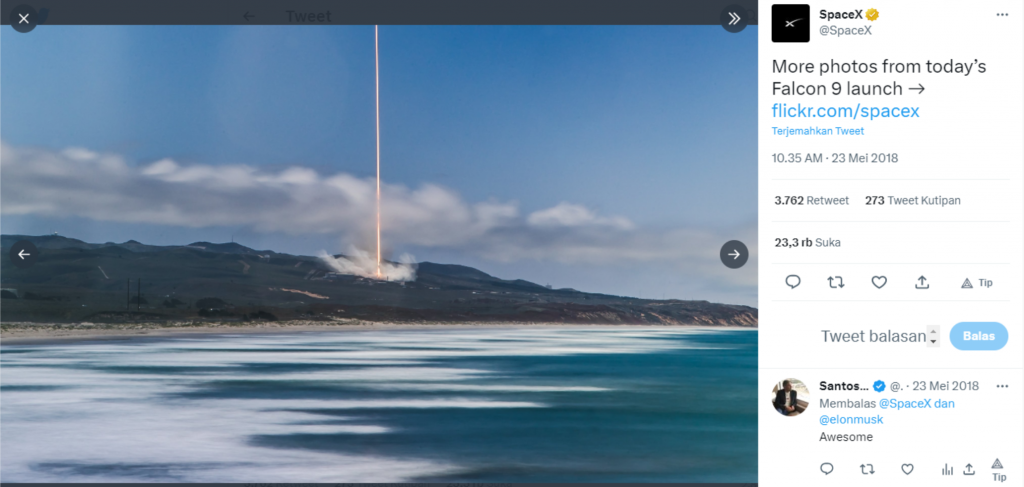Screen dimensions: 1024x487
Task: View the 273 Tweet Kutipan list
Action: click(x=912, y=200)
